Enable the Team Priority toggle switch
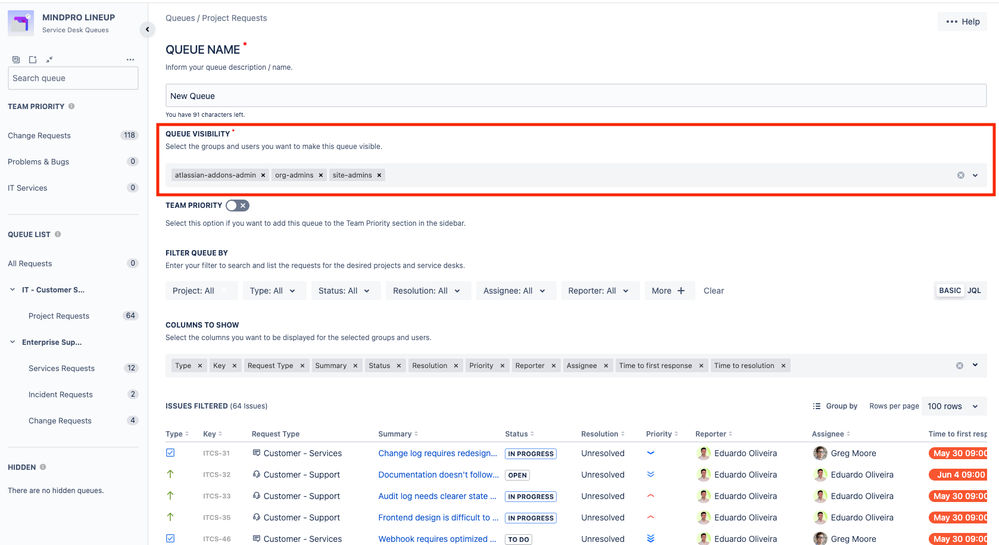Viewport: 999px width, 545px height. (x=237, y=205)
